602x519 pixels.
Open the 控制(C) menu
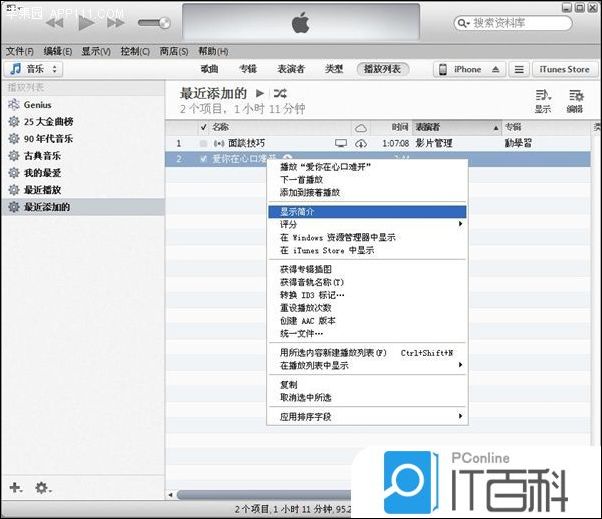135,51
